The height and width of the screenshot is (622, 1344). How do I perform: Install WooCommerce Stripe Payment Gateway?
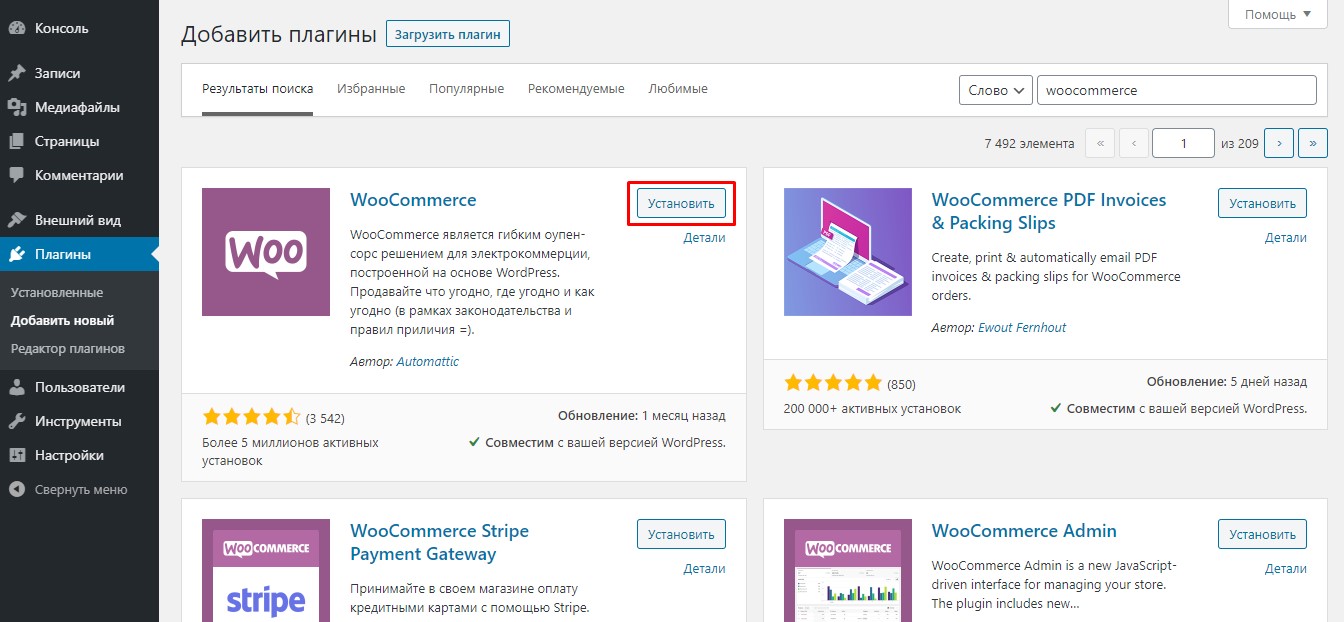(x=681, y=534)
